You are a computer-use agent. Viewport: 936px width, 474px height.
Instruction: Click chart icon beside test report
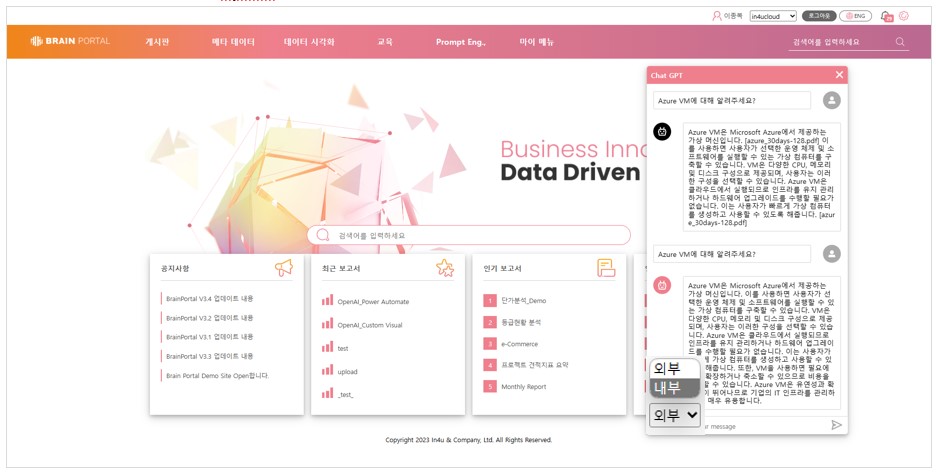(327, 347)
